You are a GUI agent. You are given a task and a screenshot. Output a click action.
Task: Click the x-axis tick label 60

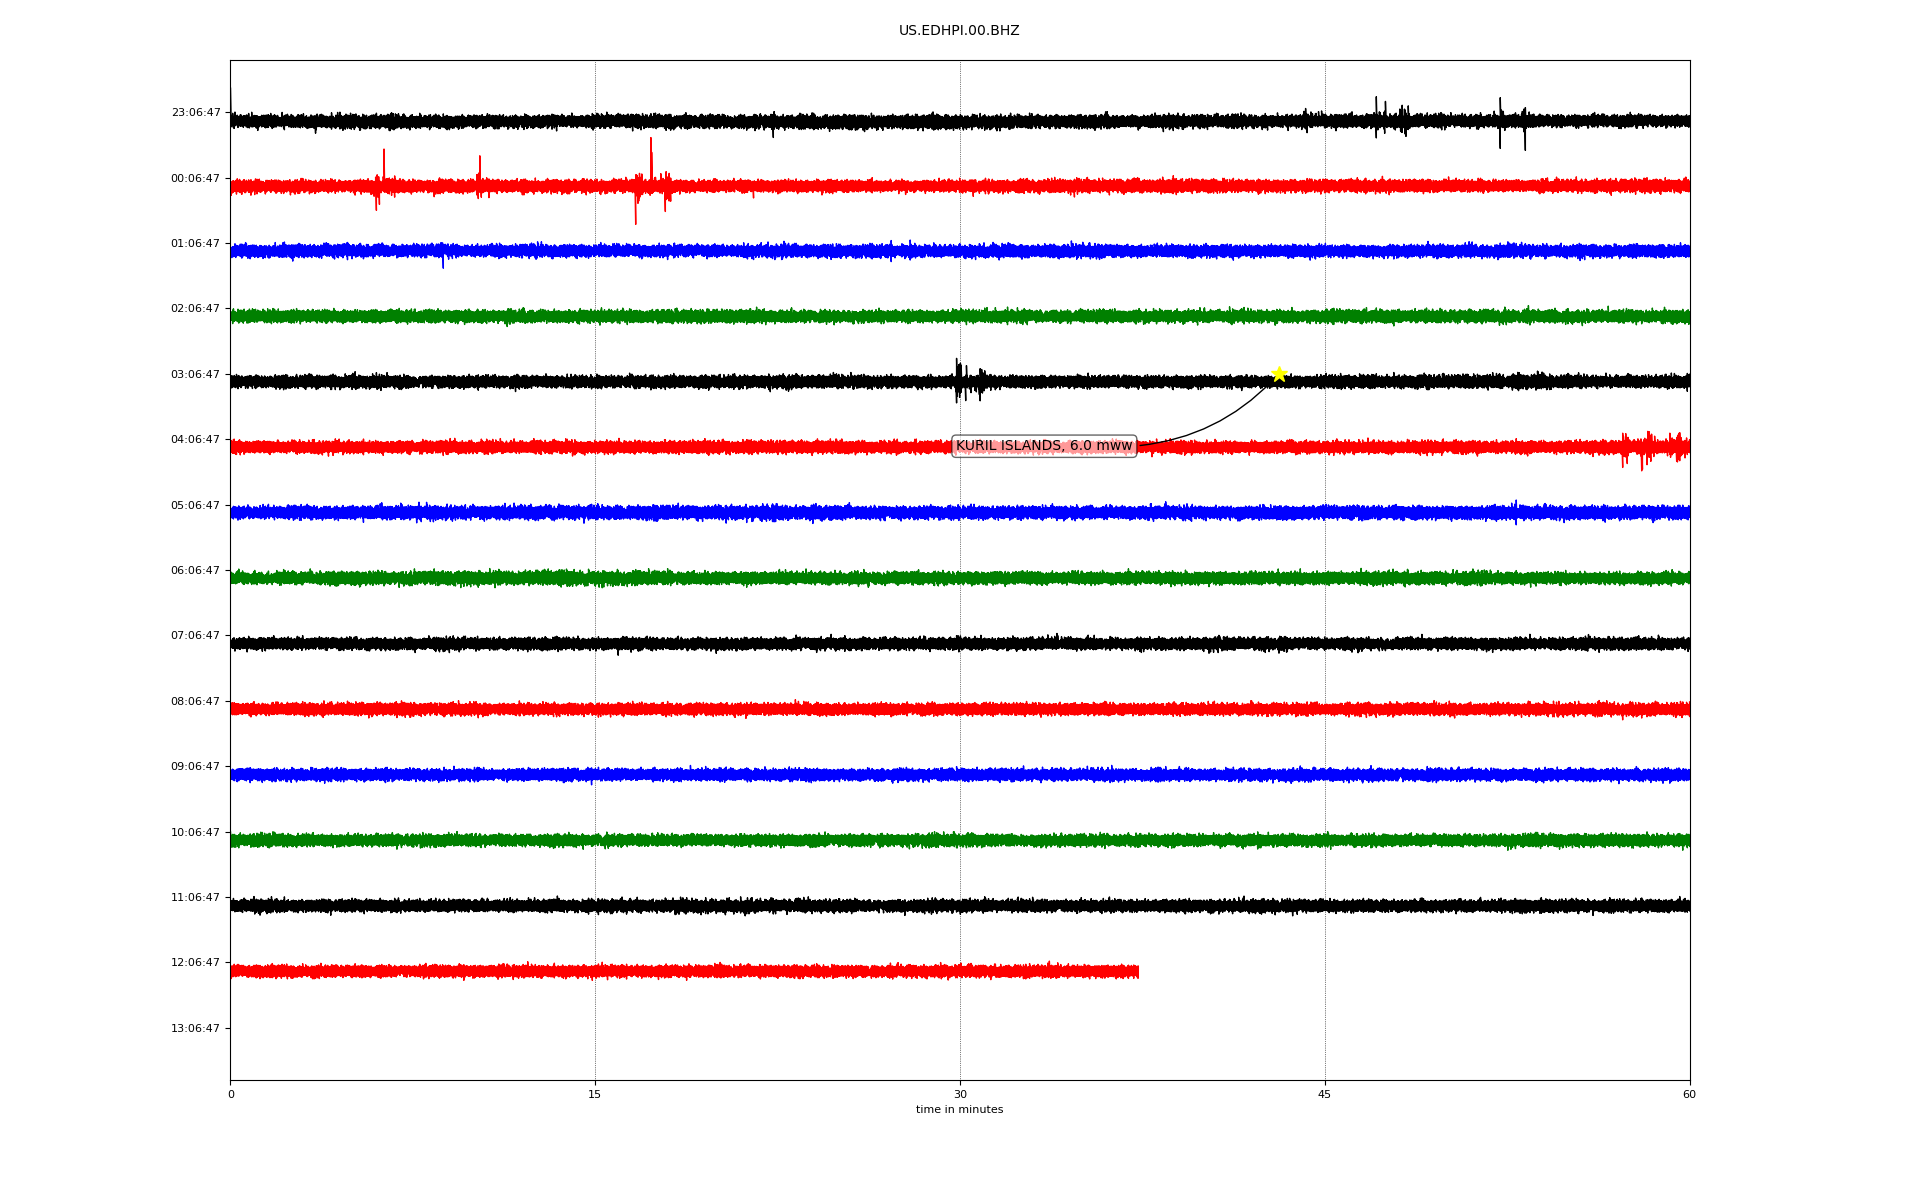click(x=1689, y=1094)
